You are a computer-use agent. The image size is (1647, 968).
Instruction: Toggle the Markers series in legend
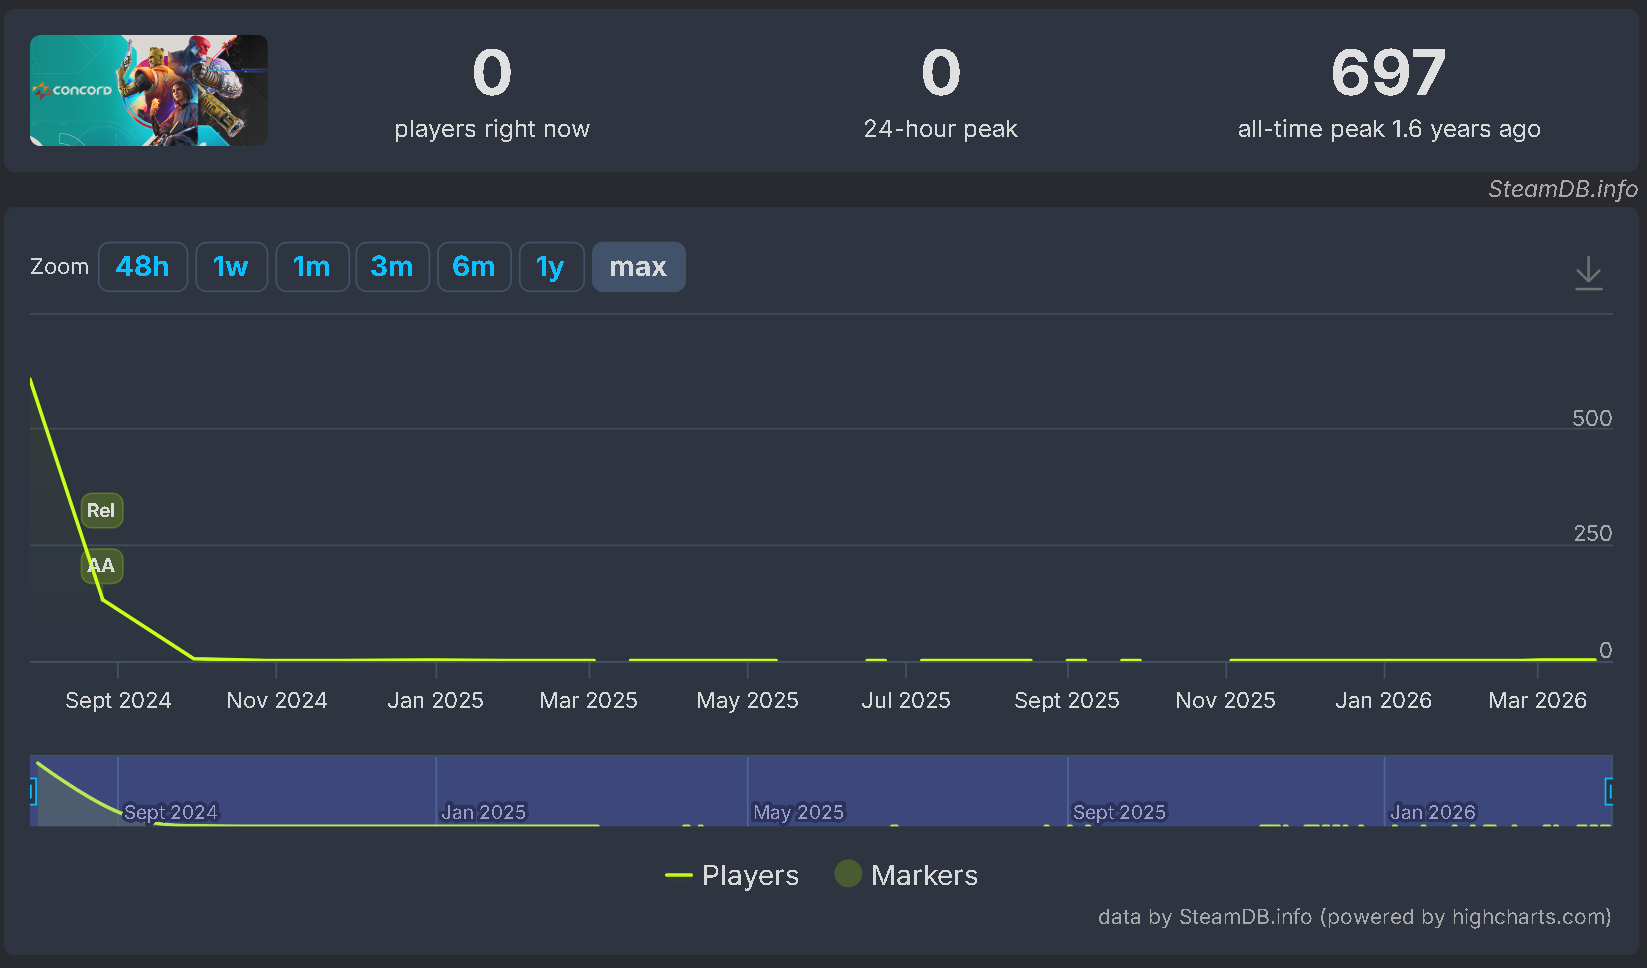click(906, 875)
